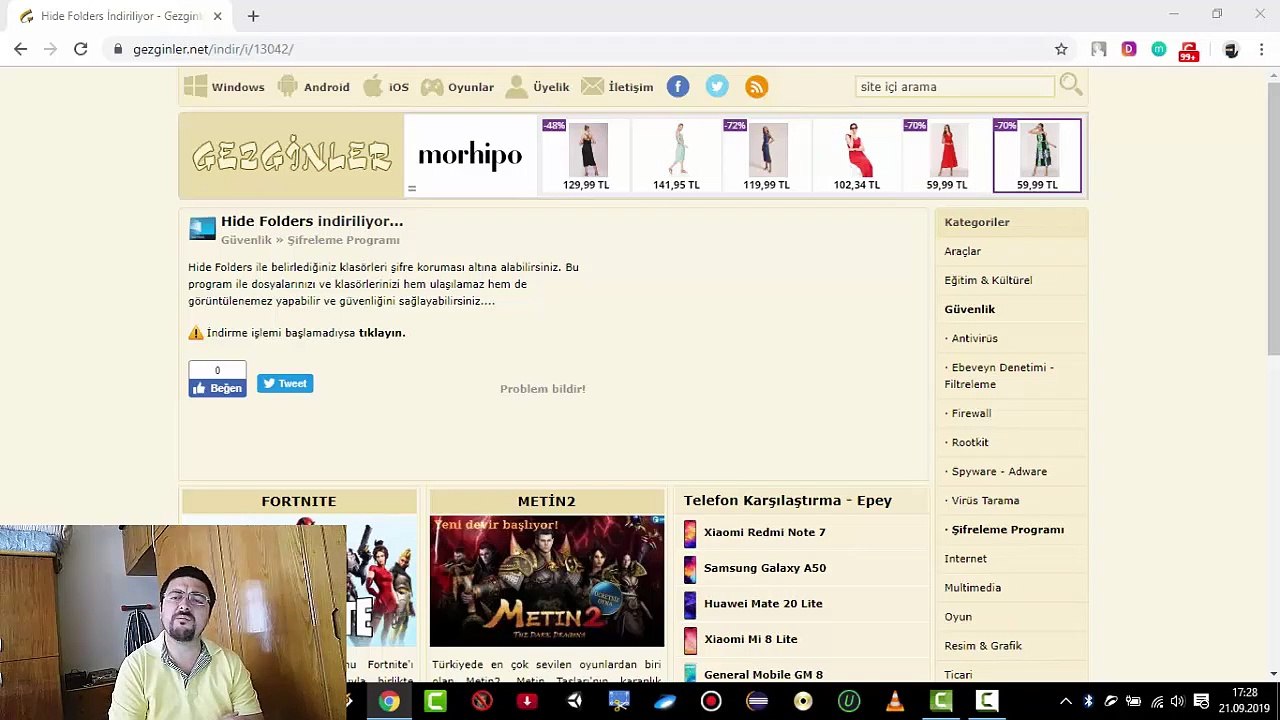The width and height of the screenshot is (1280, 720).
Task: Open the 129,99 TL dress ad
Action: [x=587, y=155]
